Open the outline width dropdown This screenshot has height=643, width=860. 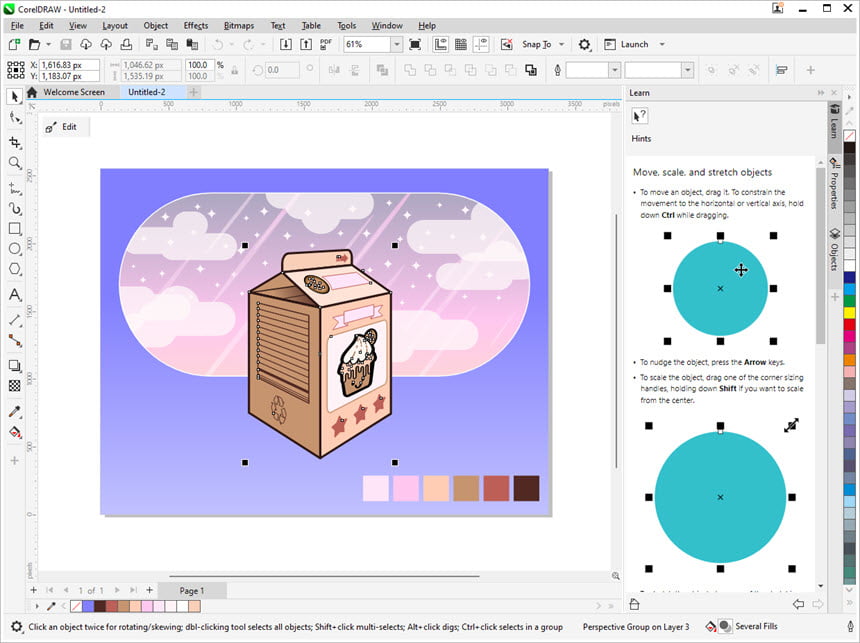coord(615,70)
